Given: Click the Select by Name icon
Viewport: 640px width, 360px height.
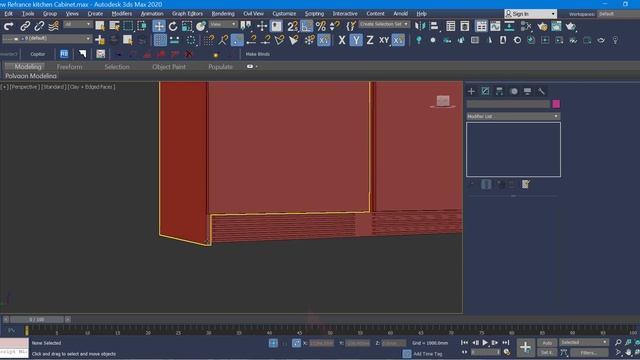Looking at the screenshot, I should (x=114, y=27).
